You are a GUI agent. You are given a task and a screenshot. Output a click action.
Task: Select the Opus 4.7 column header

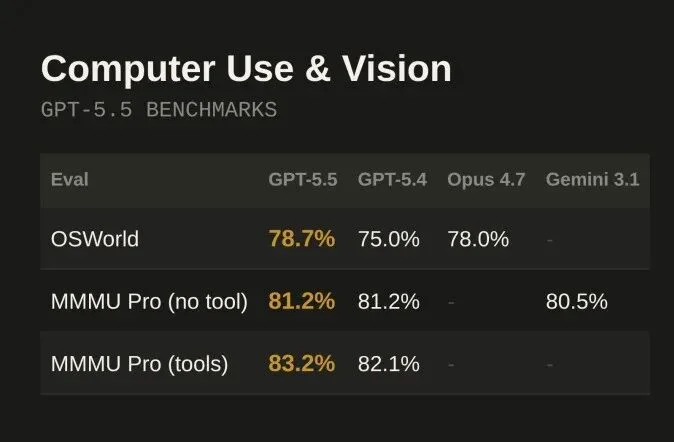pyautogui.click(x=486, y=180)
